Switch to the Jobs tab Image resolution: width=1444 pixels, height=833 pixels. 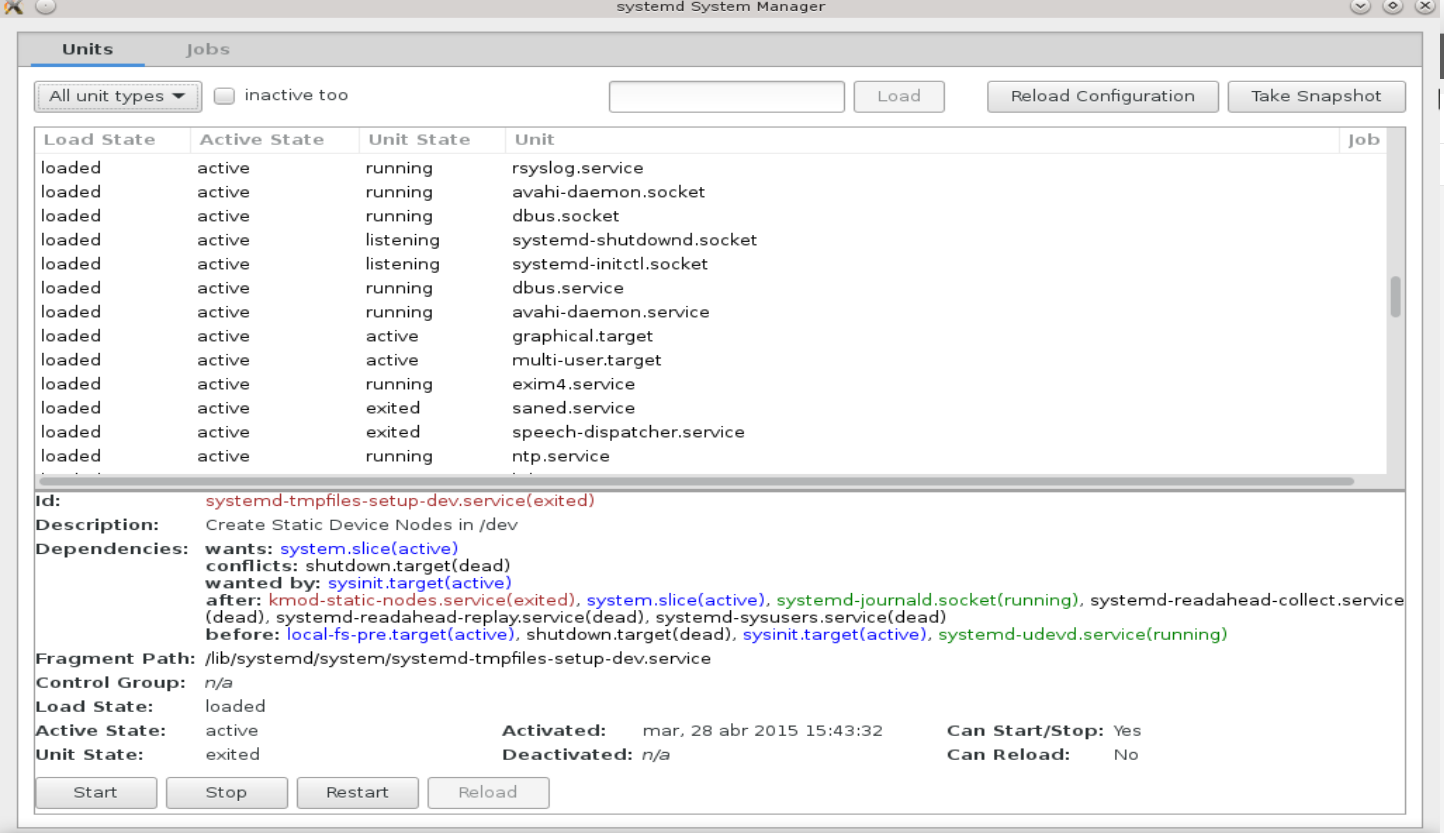click(x=207, y=49)
